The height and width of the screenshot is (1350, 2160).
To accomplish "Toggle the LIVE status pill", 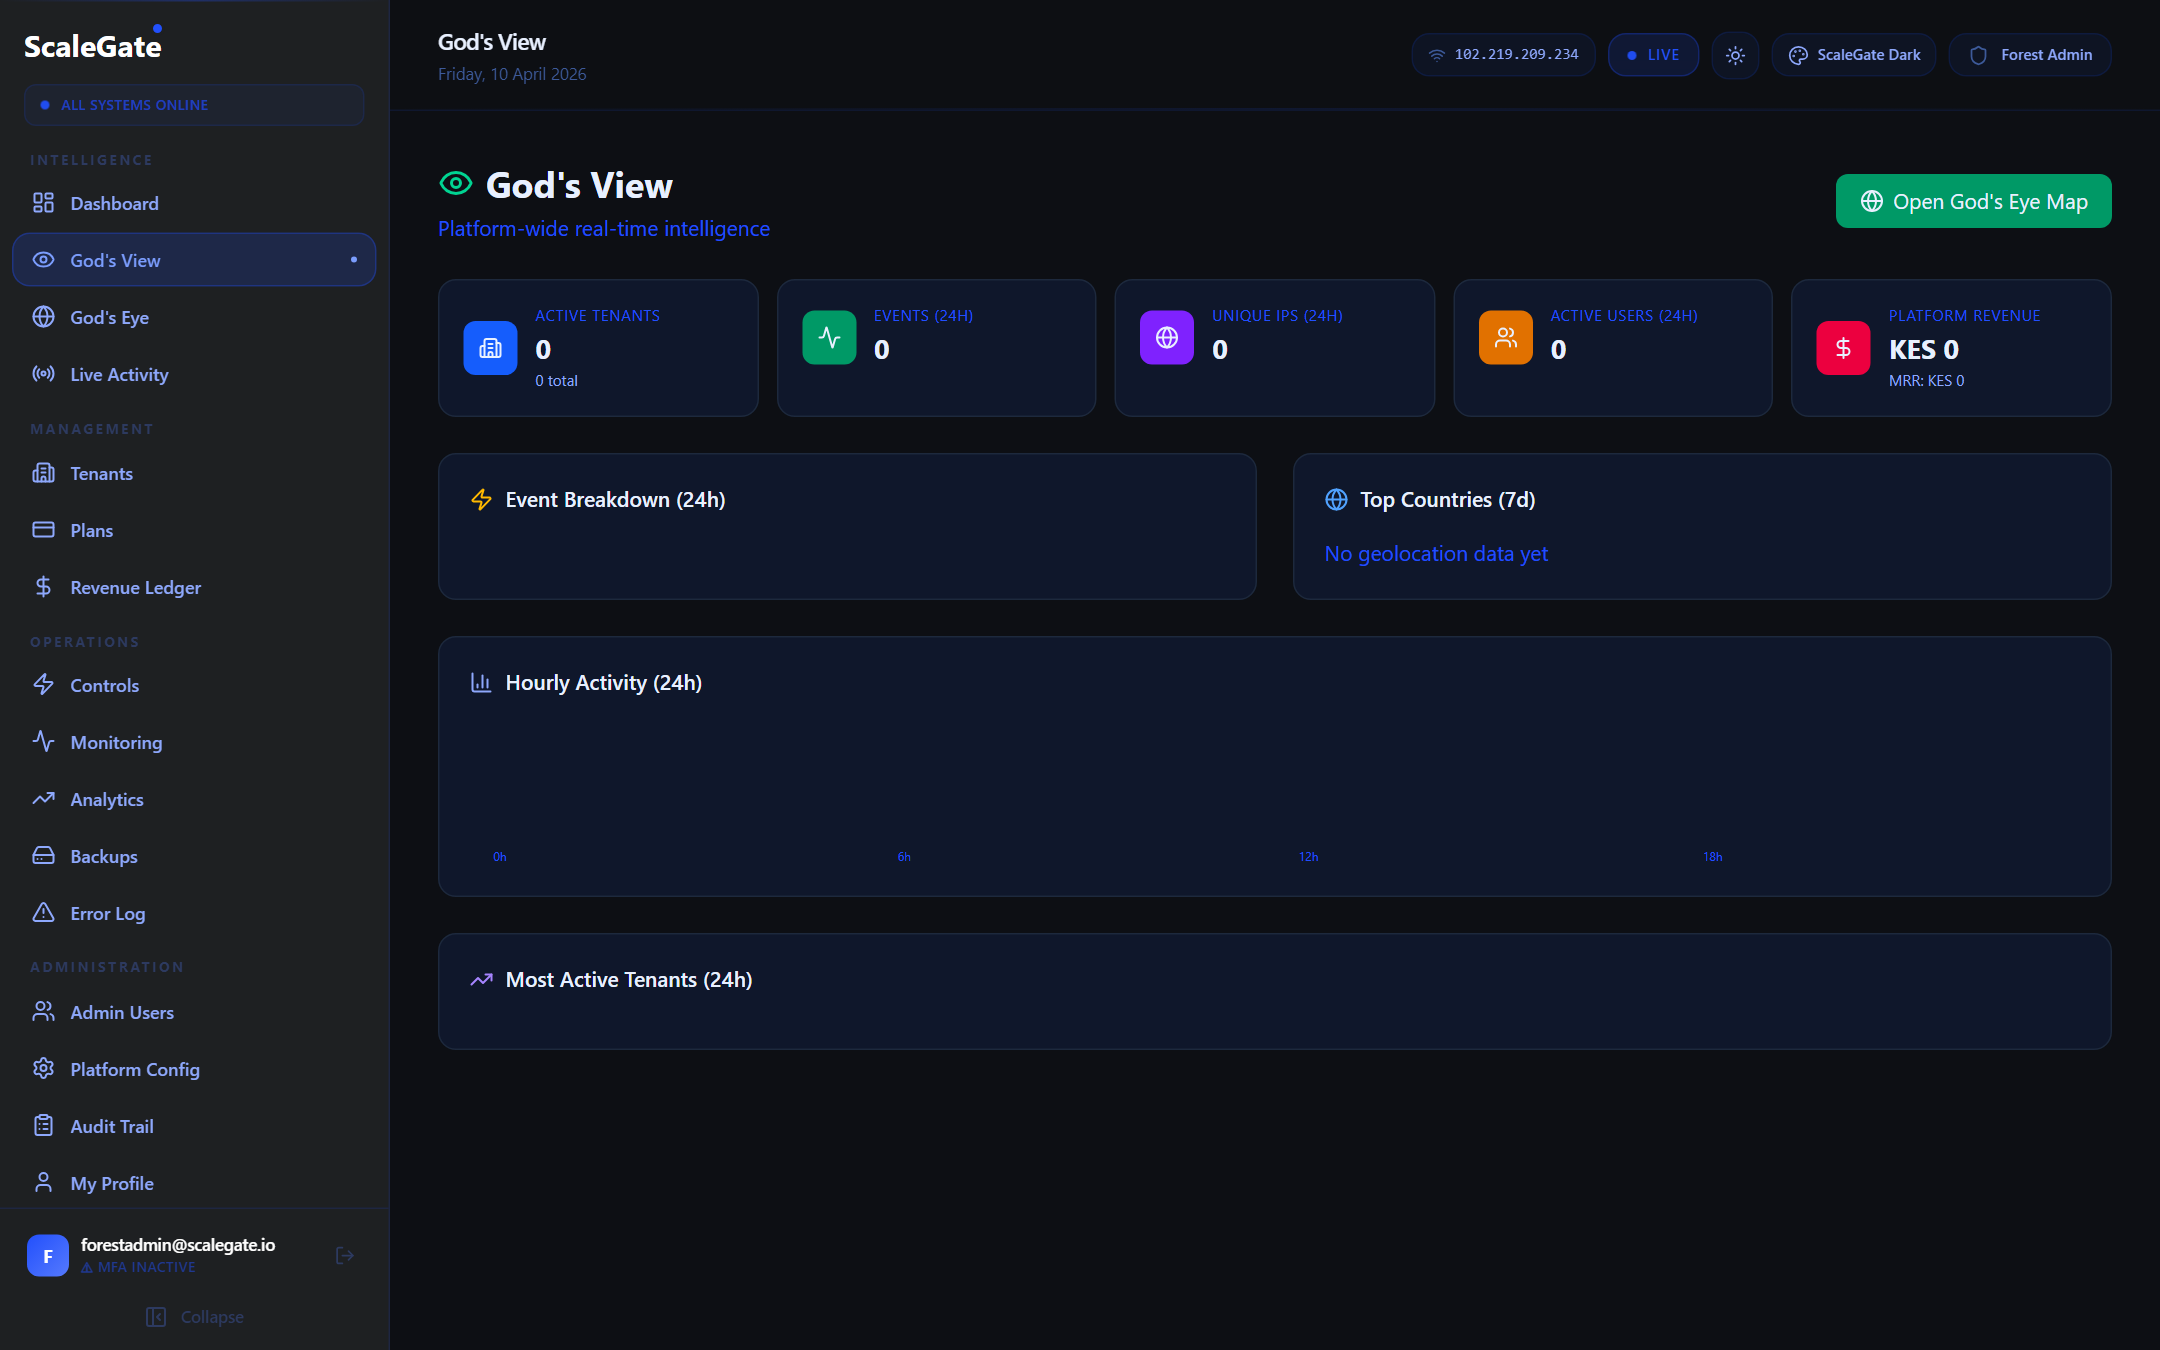I will coord(1653,55).
